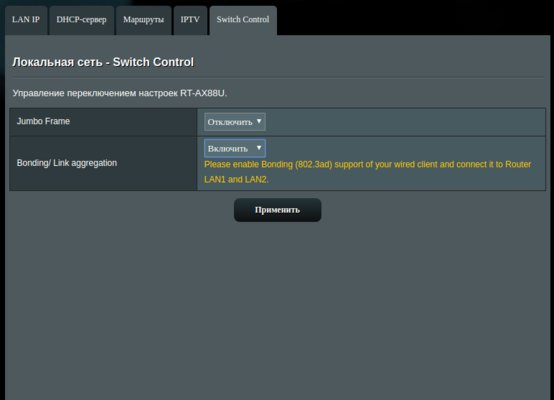Expand the Bonding Включить combo box
This screenshot has height=400, width=554.
tap(235, 148)
